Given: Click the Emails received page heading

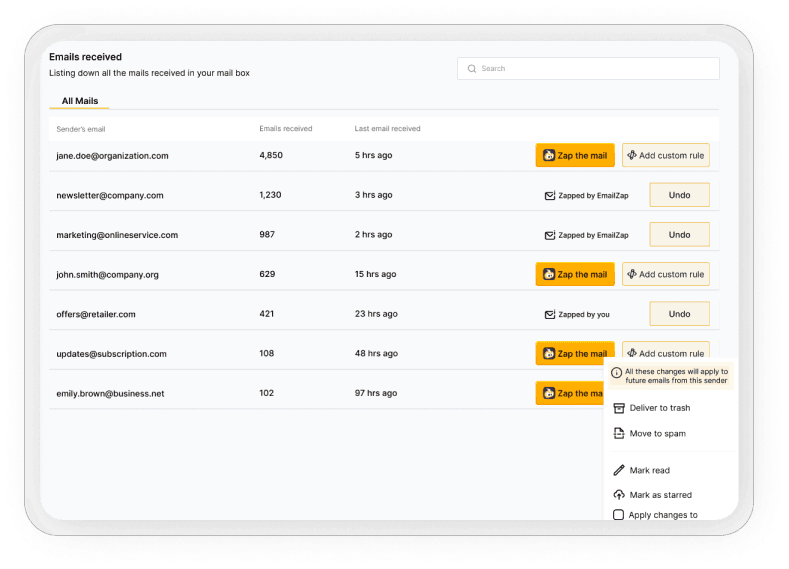Looking at the screenshot, I should tap(86, 57).
